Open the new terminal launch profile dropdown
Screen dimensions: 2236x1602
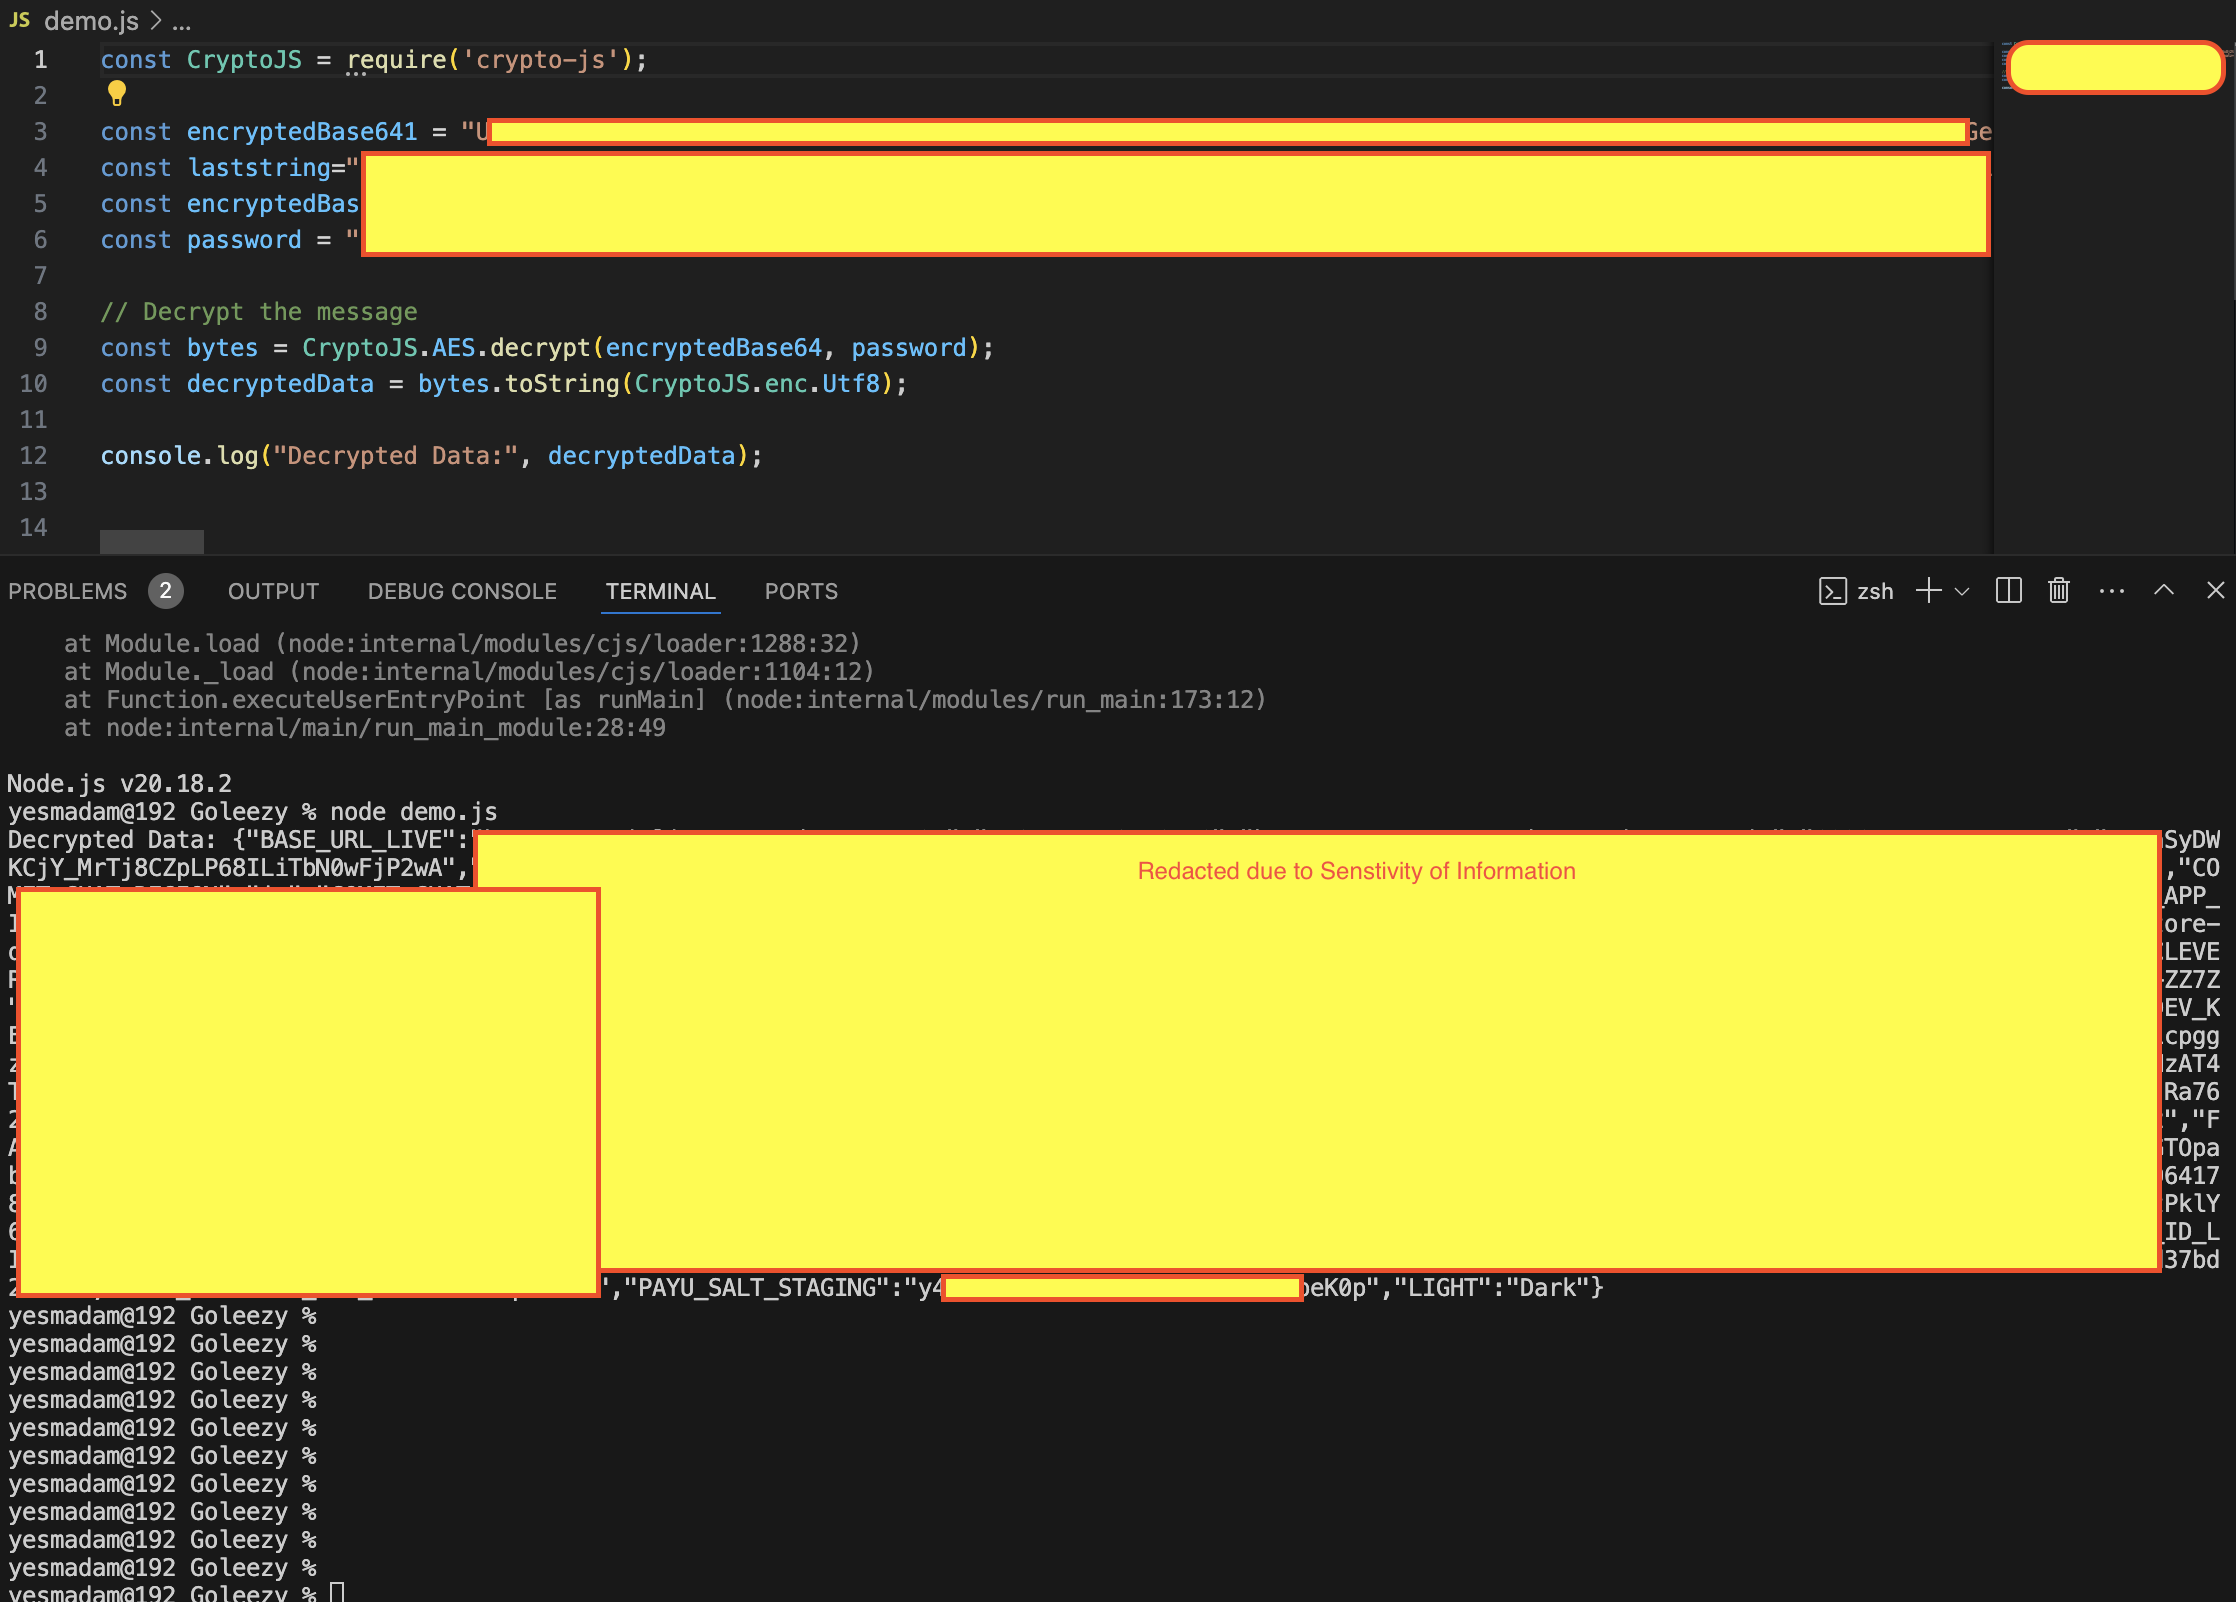point(1962,591)
